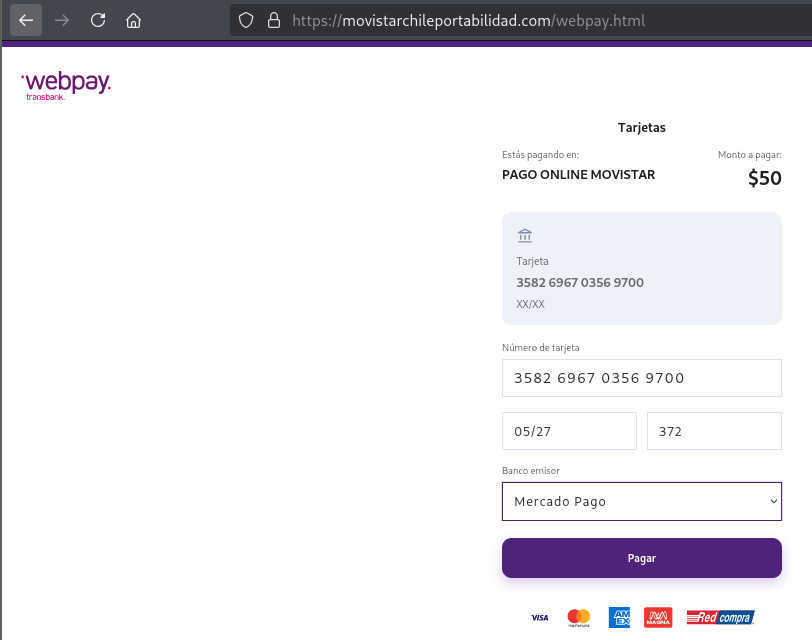This screenshot has height=640, width=812.
Task: Open the Banco emisor dropdown
Action: [642, 501]
